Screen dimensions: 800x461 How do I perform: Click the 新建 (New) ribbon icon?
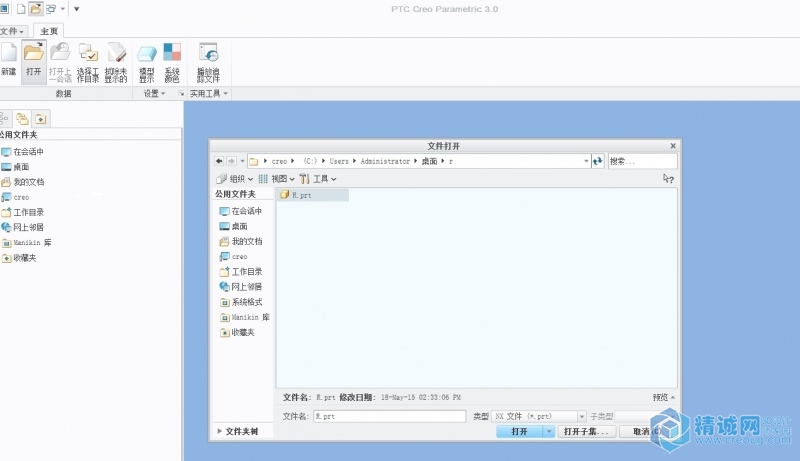[9, 61]
